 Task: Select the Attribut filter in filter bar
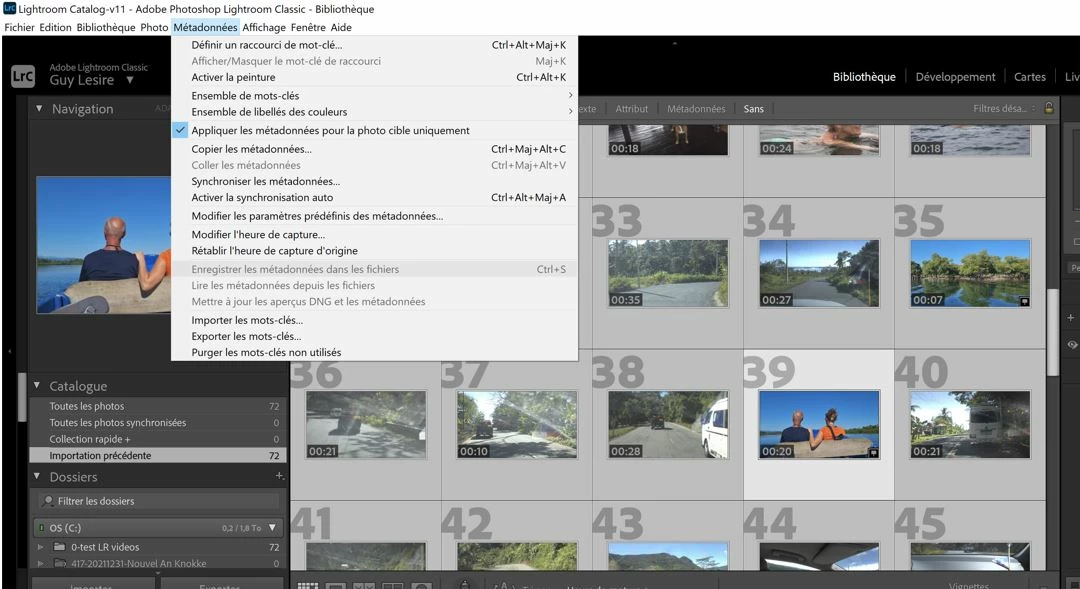[632, 108]
